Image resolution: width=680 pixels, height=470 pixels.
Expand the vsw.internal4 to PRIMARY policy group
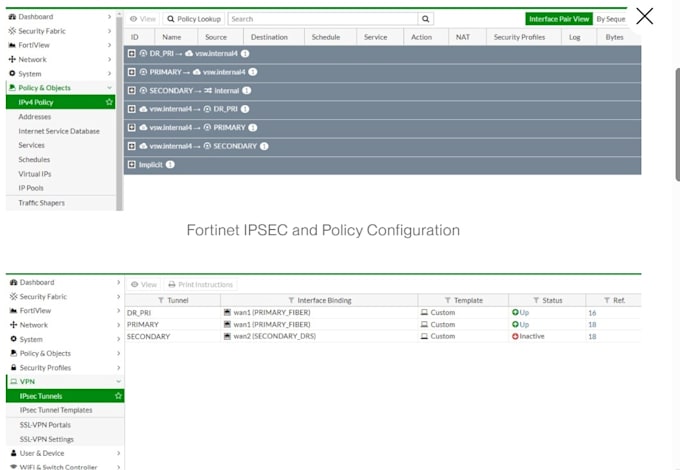[x=132, y=127]
